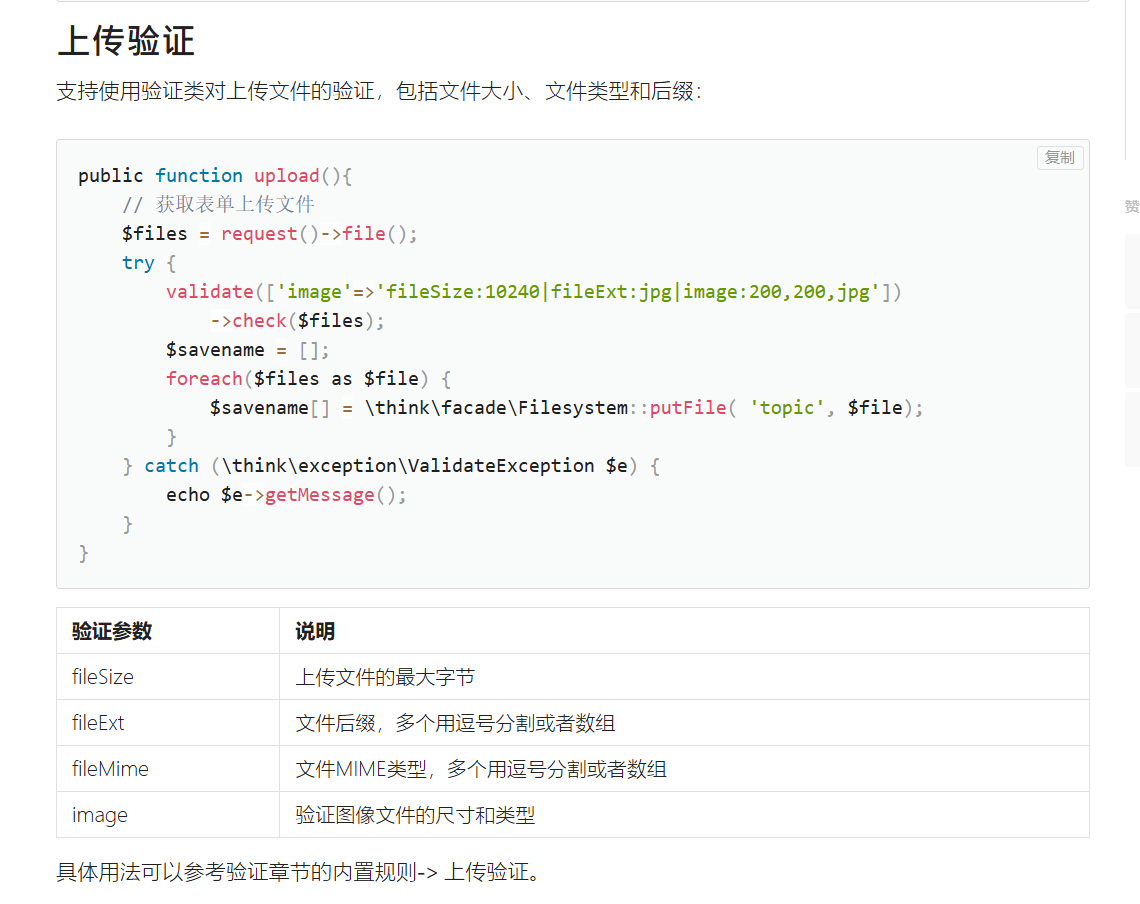1140x904 pixels.
Task: Select the fileMime cell in the table
Action: coord(110,769)
